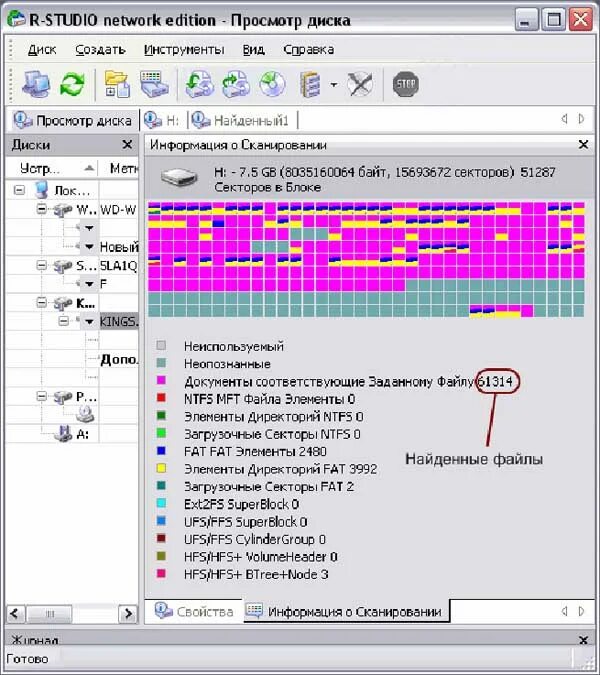Viewport: 600px width, 675px height.
Task: Collapse the Лок... computer tree node
Action: click(x=19, y=190)
